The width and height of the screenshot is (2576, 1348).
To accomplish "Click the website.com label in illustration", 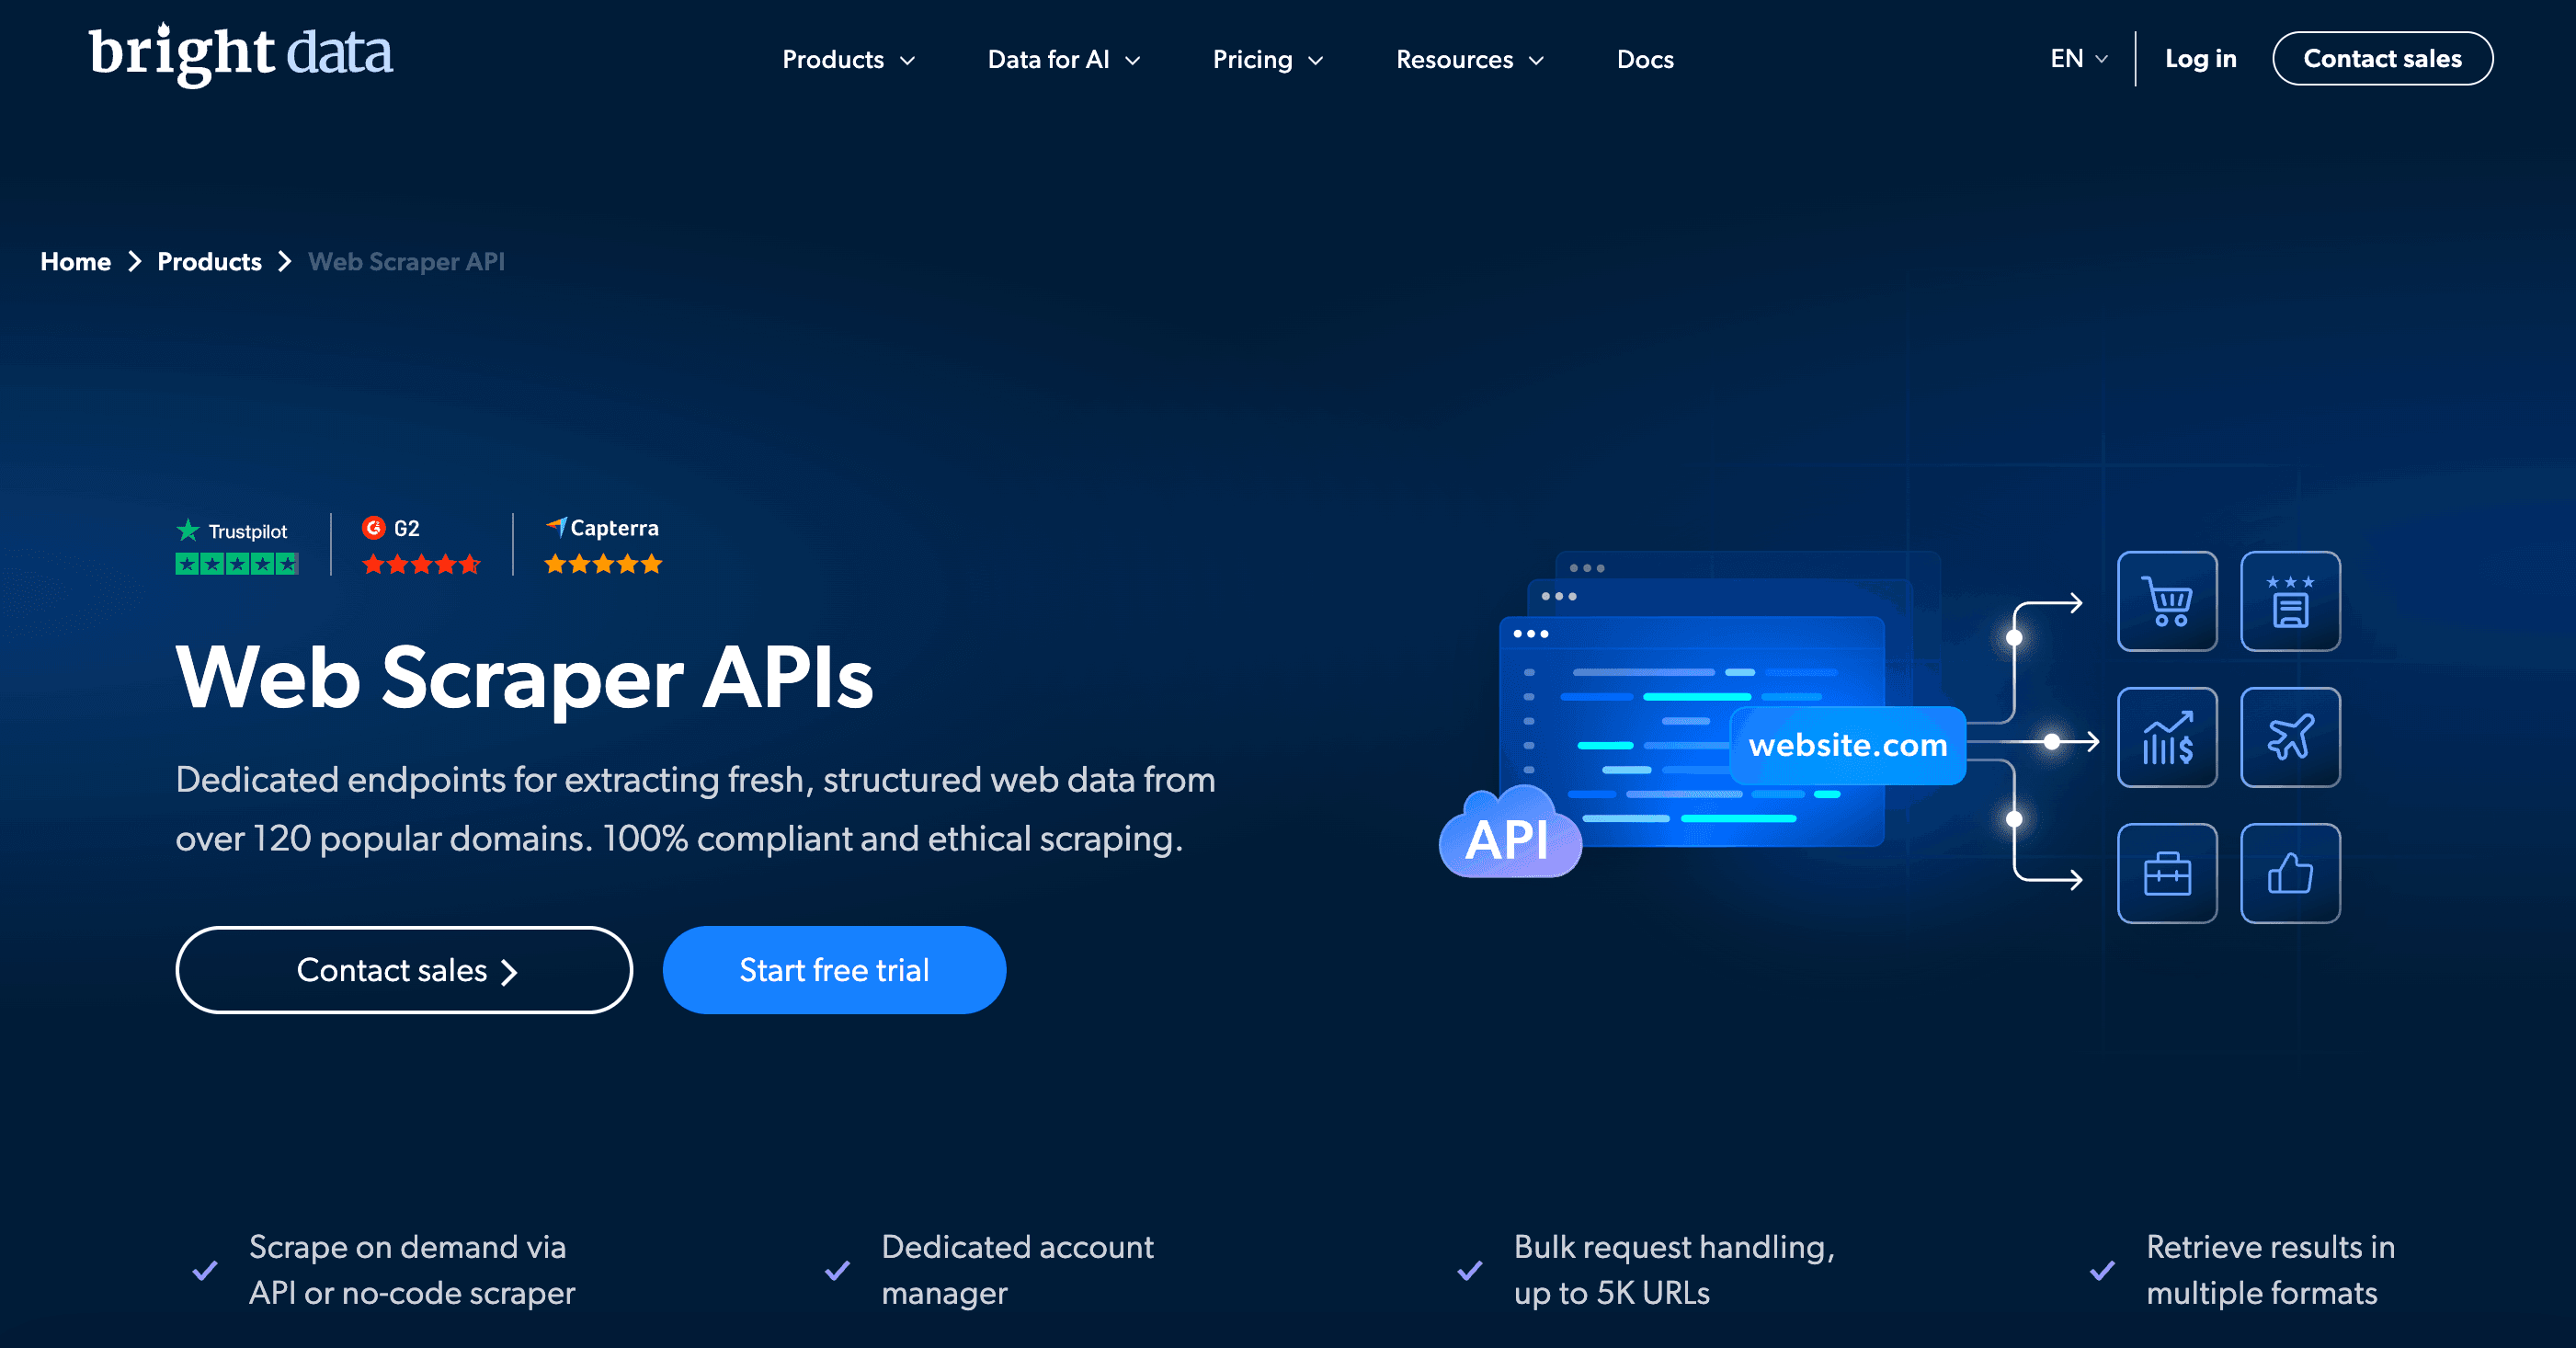I will coord(1848,745).
